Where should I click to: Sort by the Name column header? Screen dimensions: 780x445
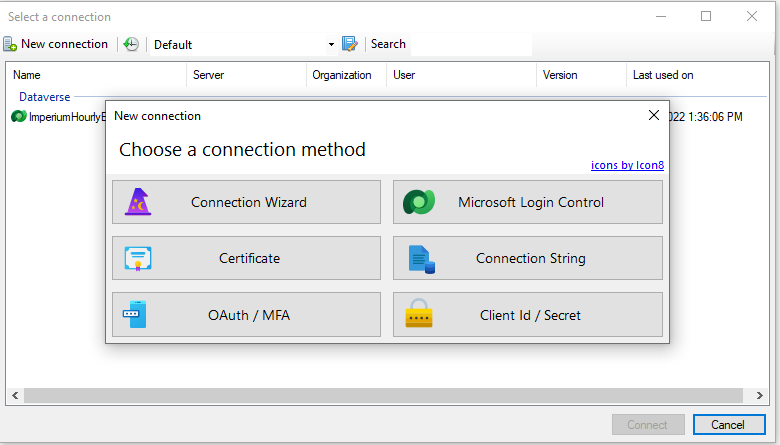tap(27, 75)
